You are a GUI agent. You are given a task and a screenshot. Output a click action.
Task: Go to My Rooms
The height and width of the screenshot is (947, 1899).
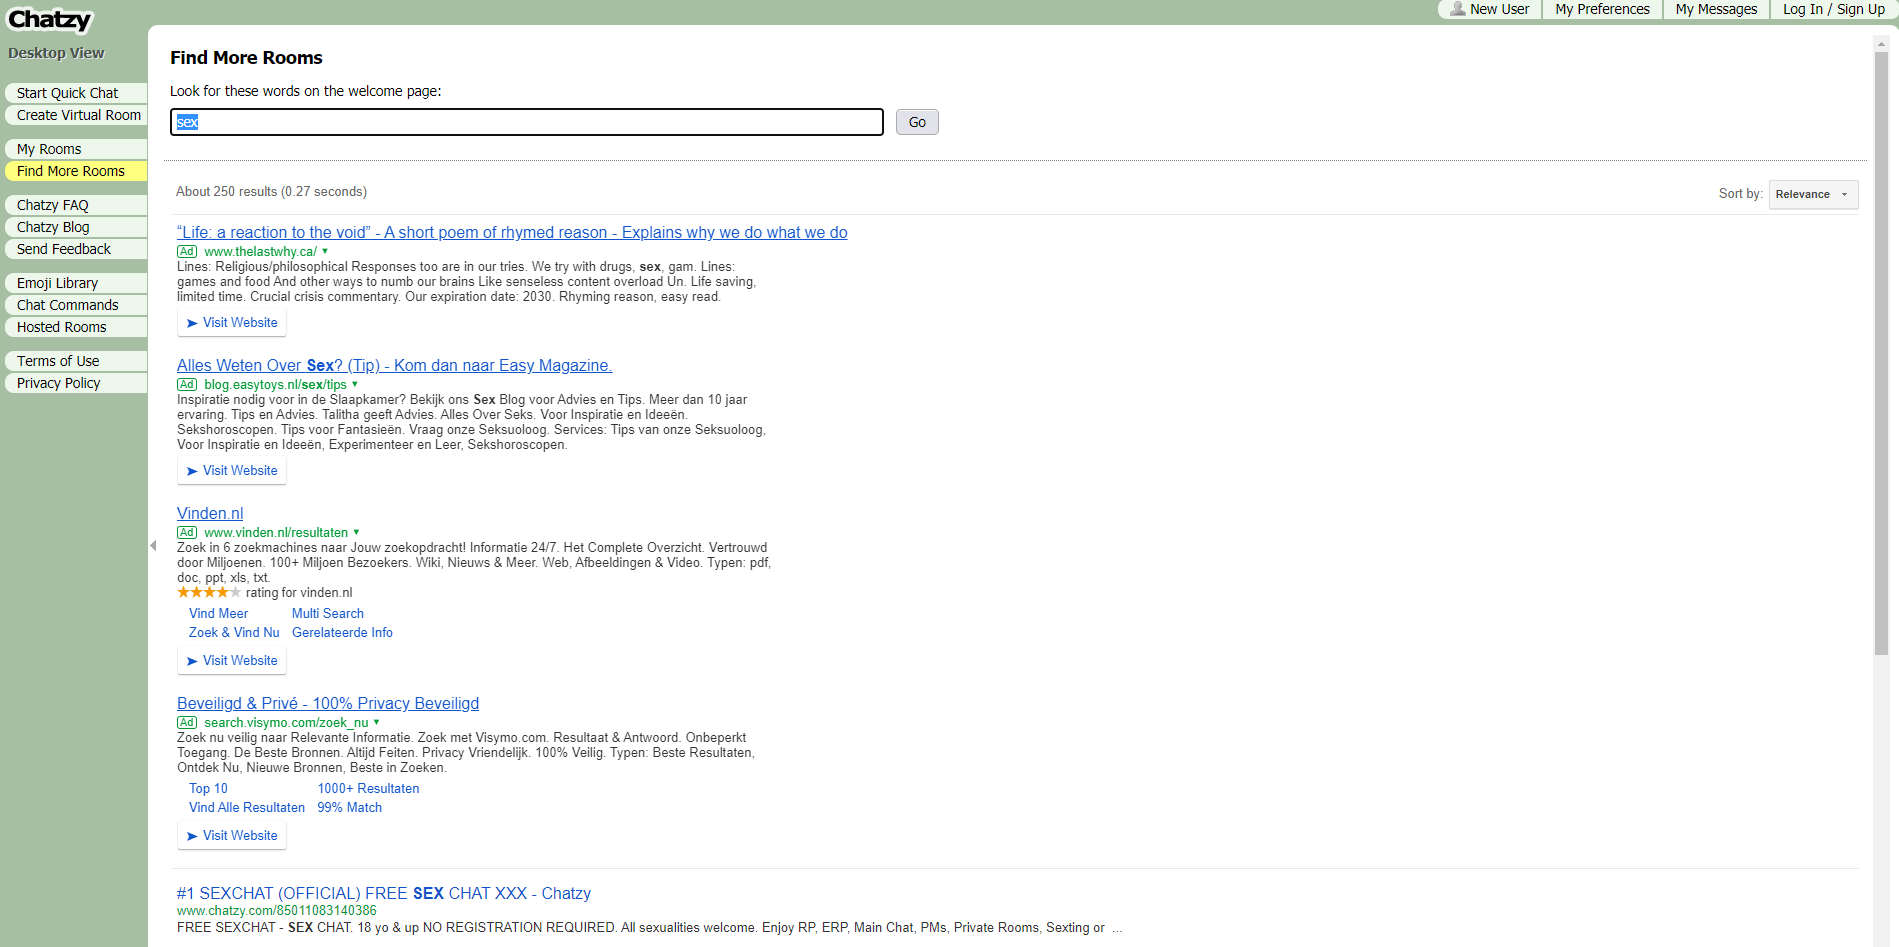[76, 149]
